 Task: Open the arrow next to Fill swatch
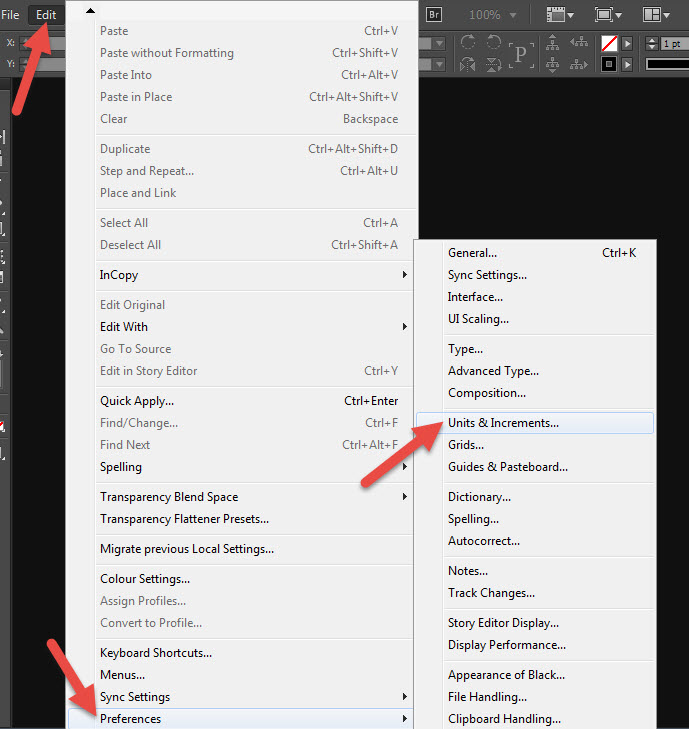[627, 44]
